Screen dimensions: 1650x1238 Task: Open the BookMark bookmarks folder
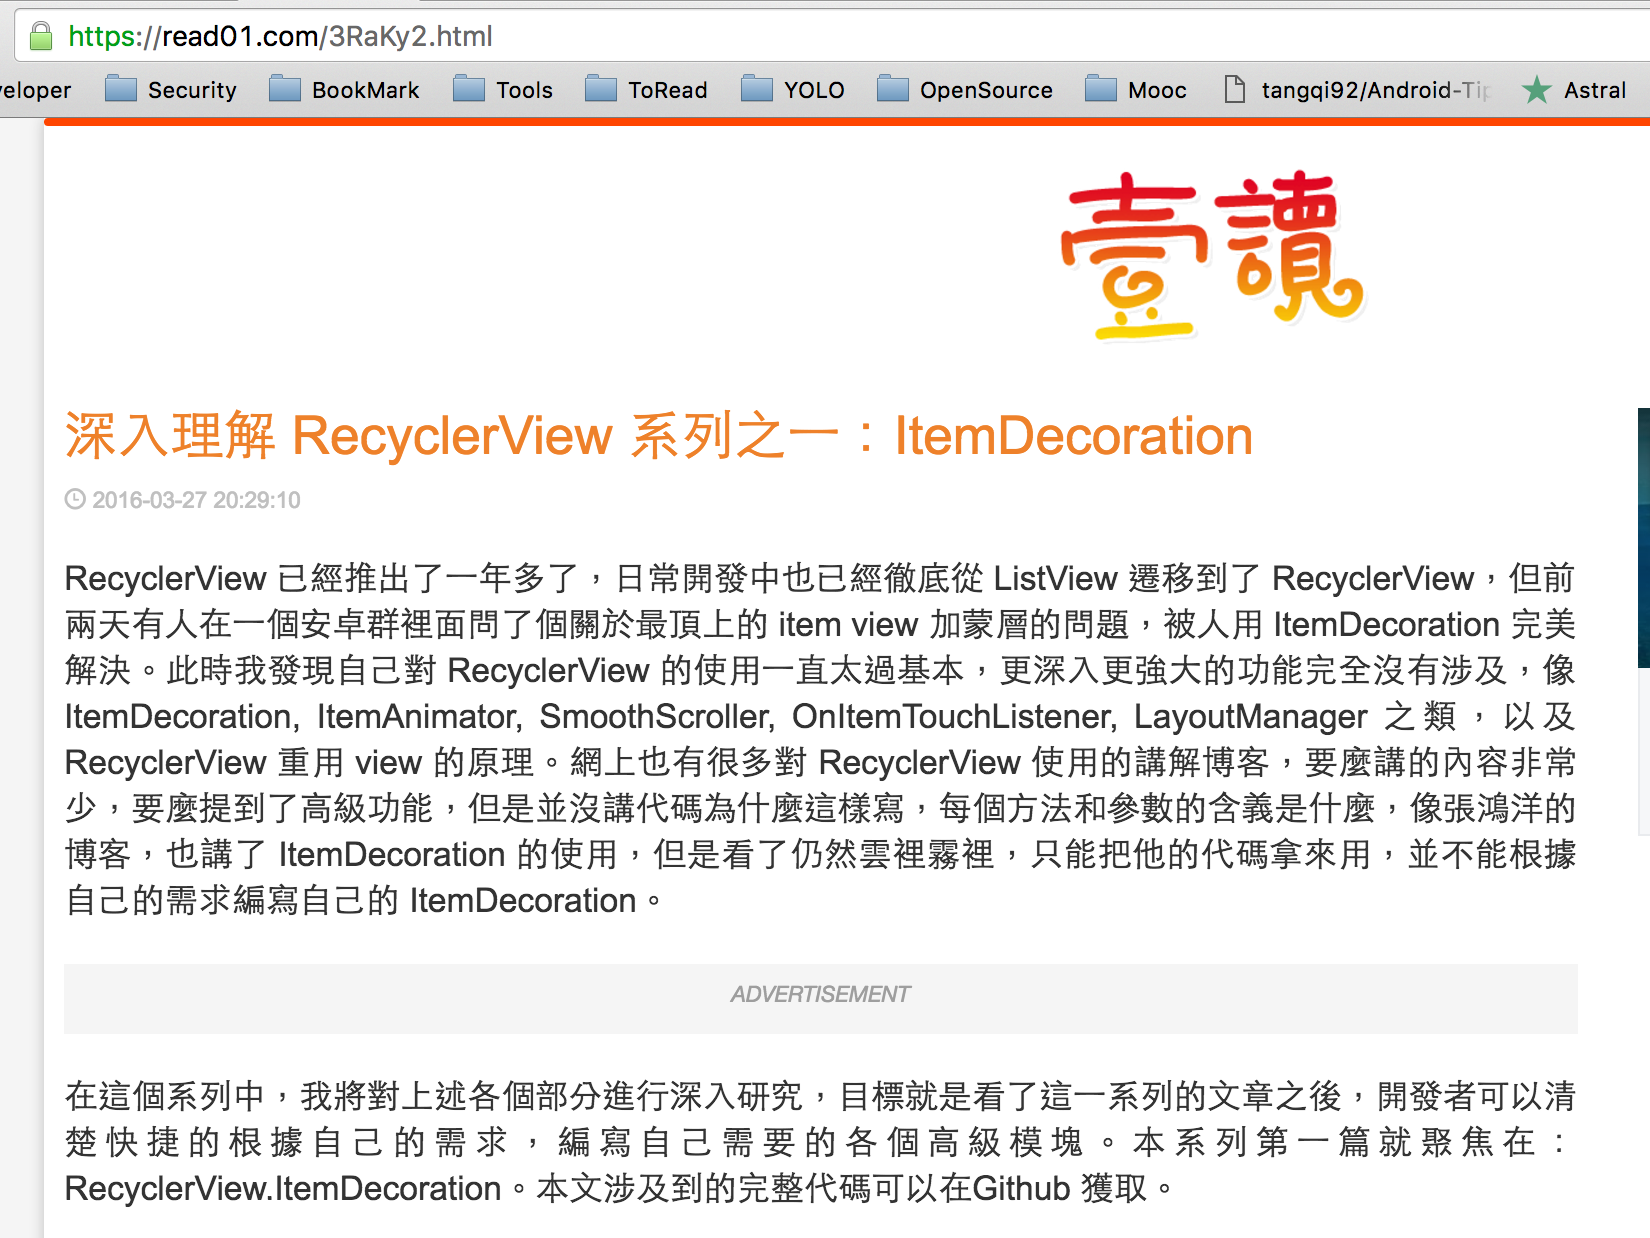pos(345,90)
